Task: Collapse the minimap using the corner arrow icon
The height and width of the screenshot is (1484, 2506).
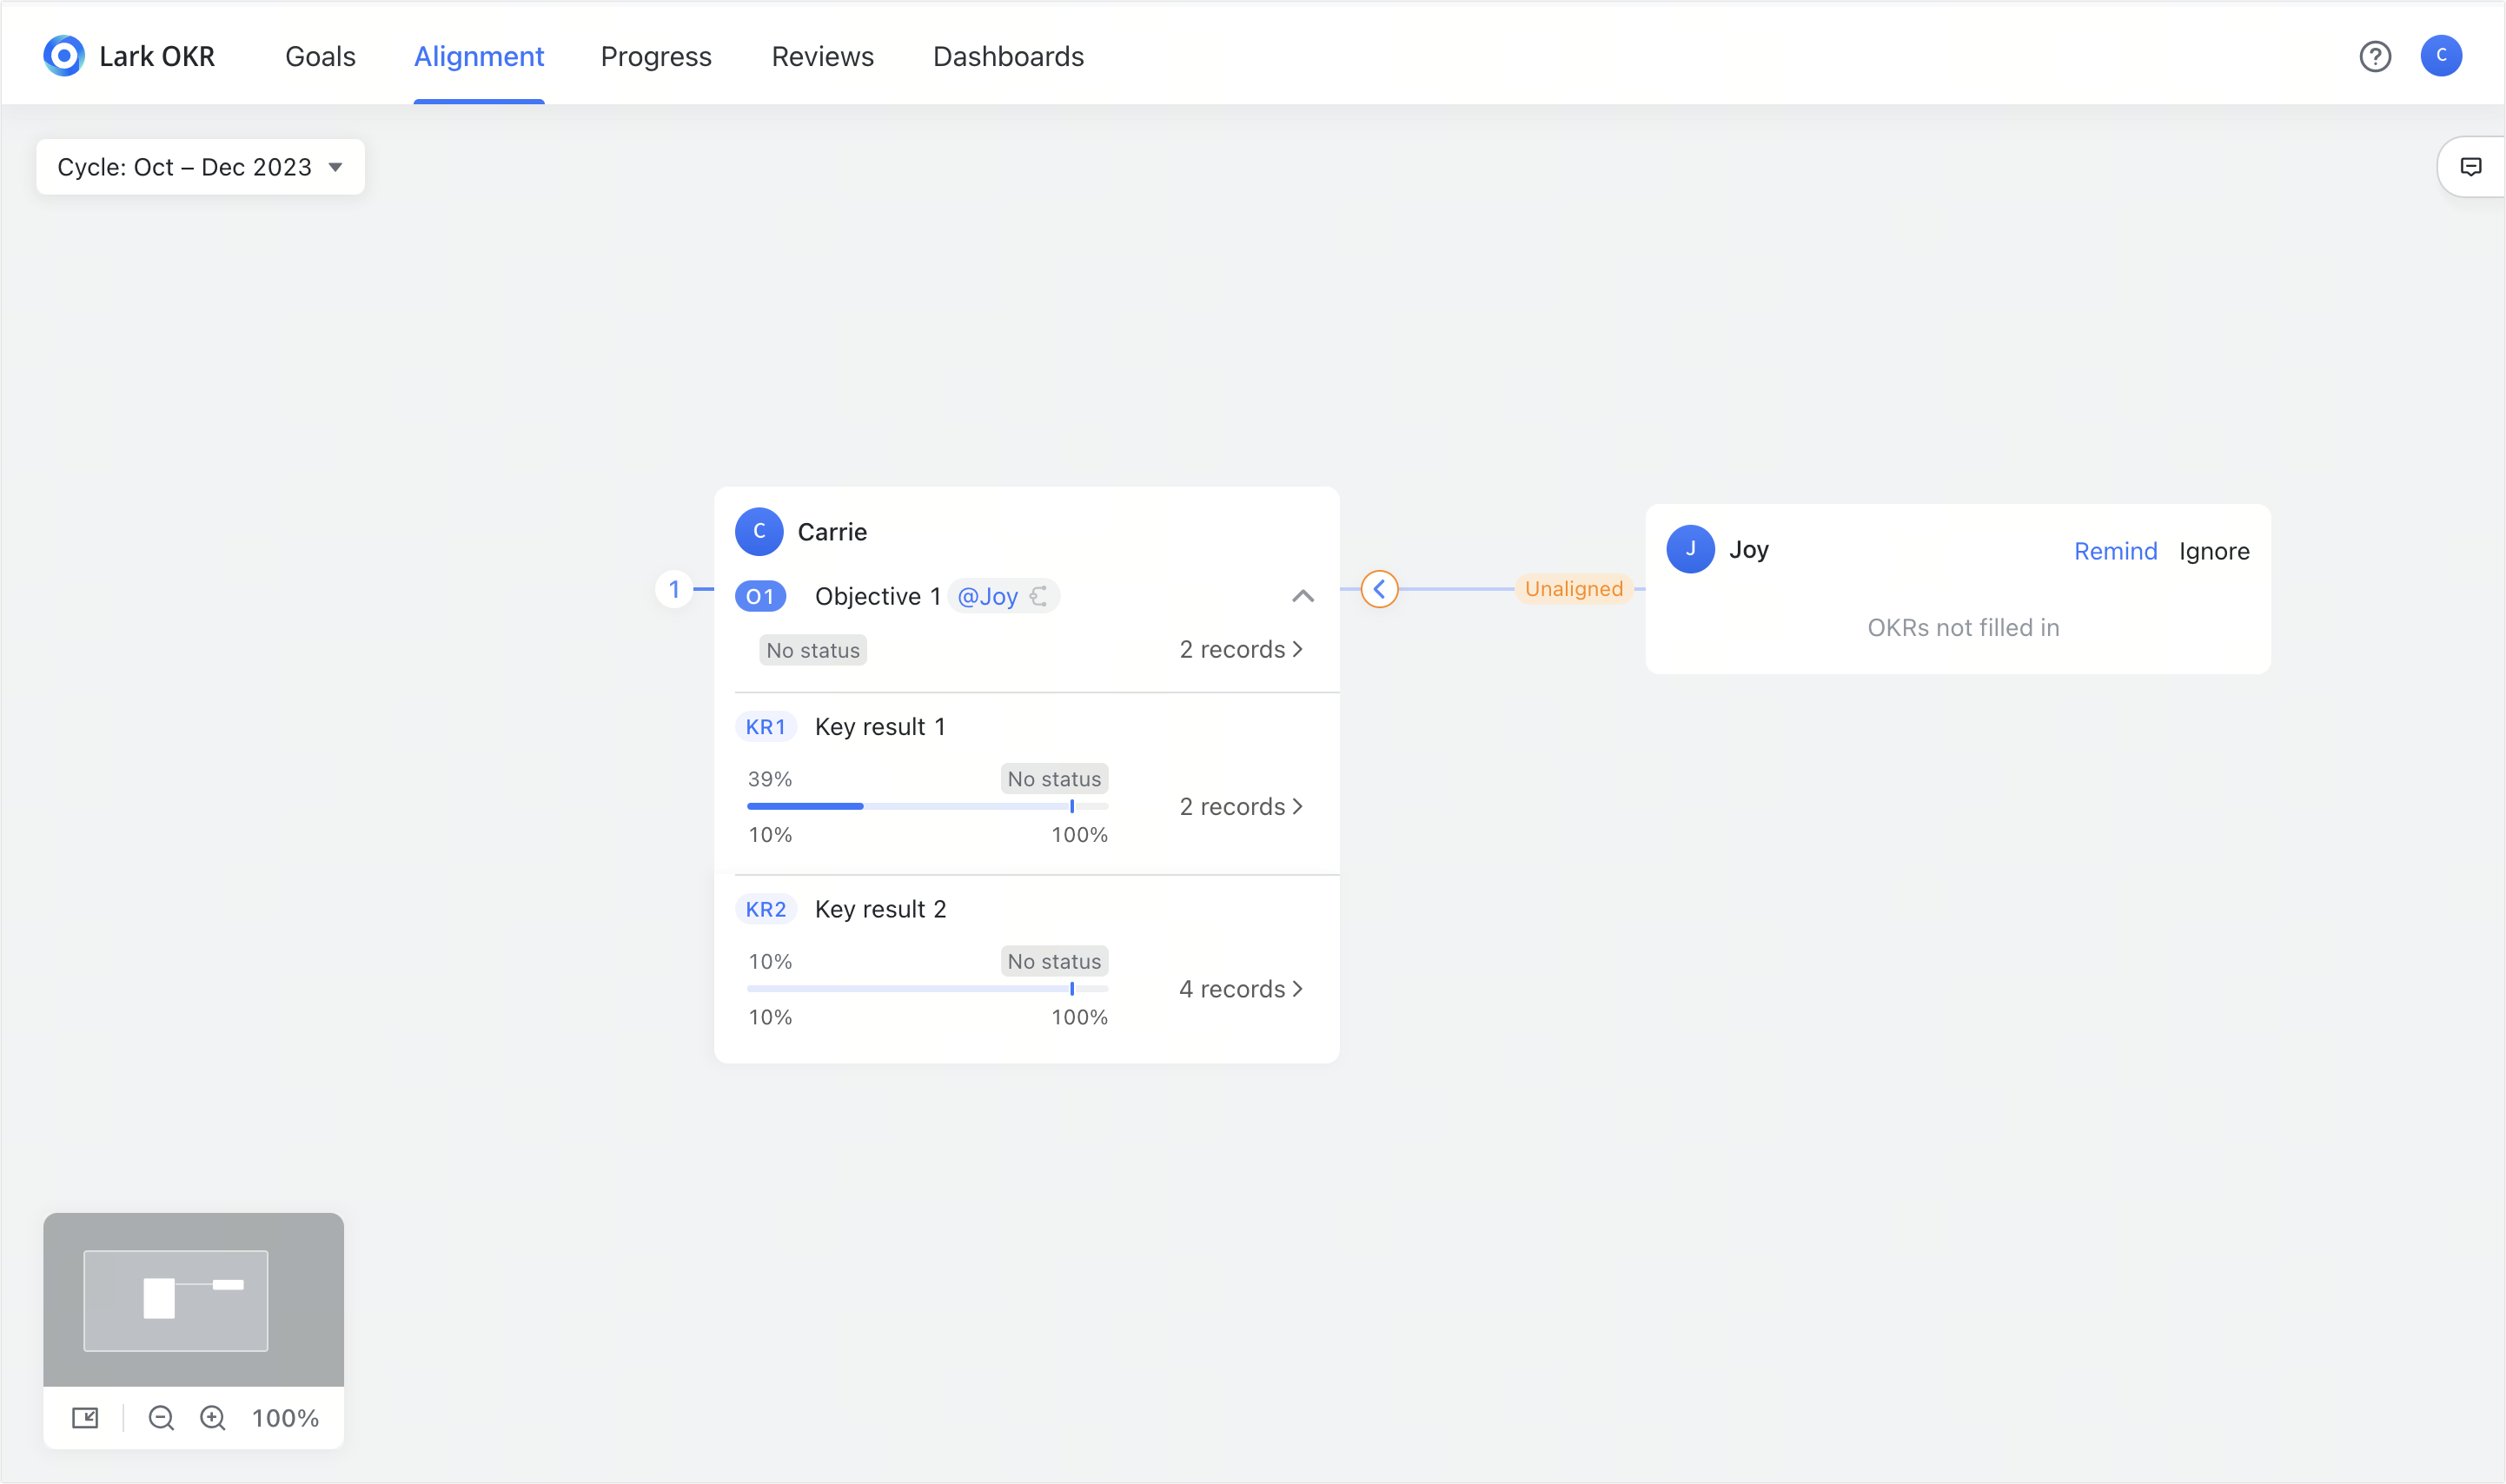Action: point(86,1417)
